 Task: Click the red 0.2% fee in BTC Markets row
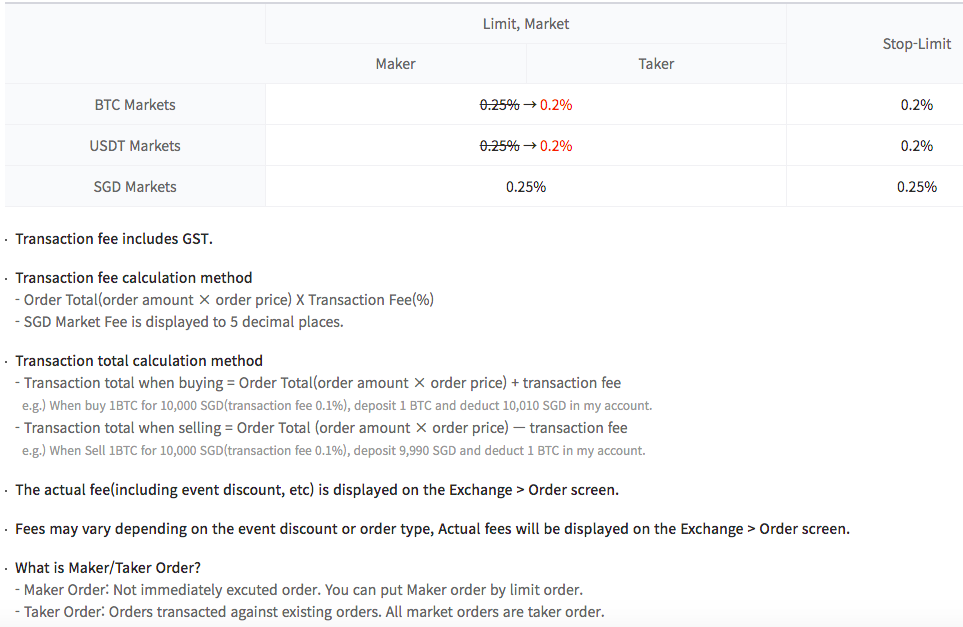[556, 105]
